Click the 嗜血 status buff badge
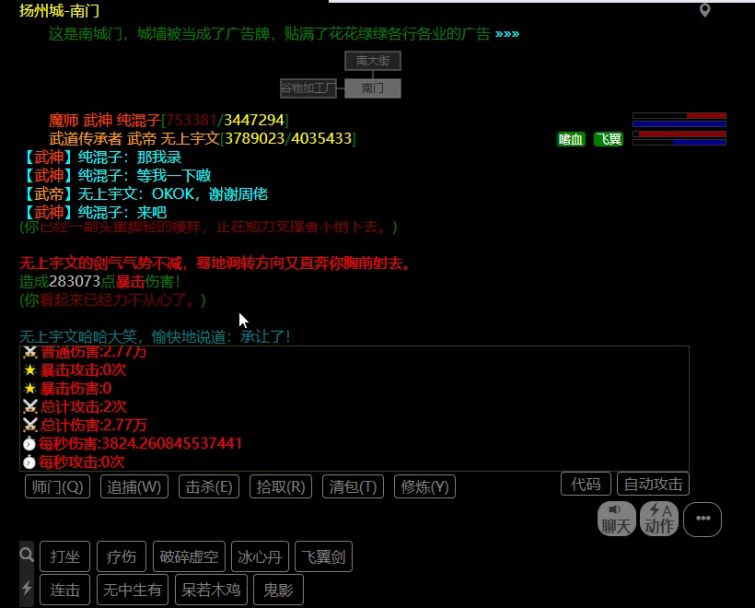This screenshot has height=608, width=755. 571,139
